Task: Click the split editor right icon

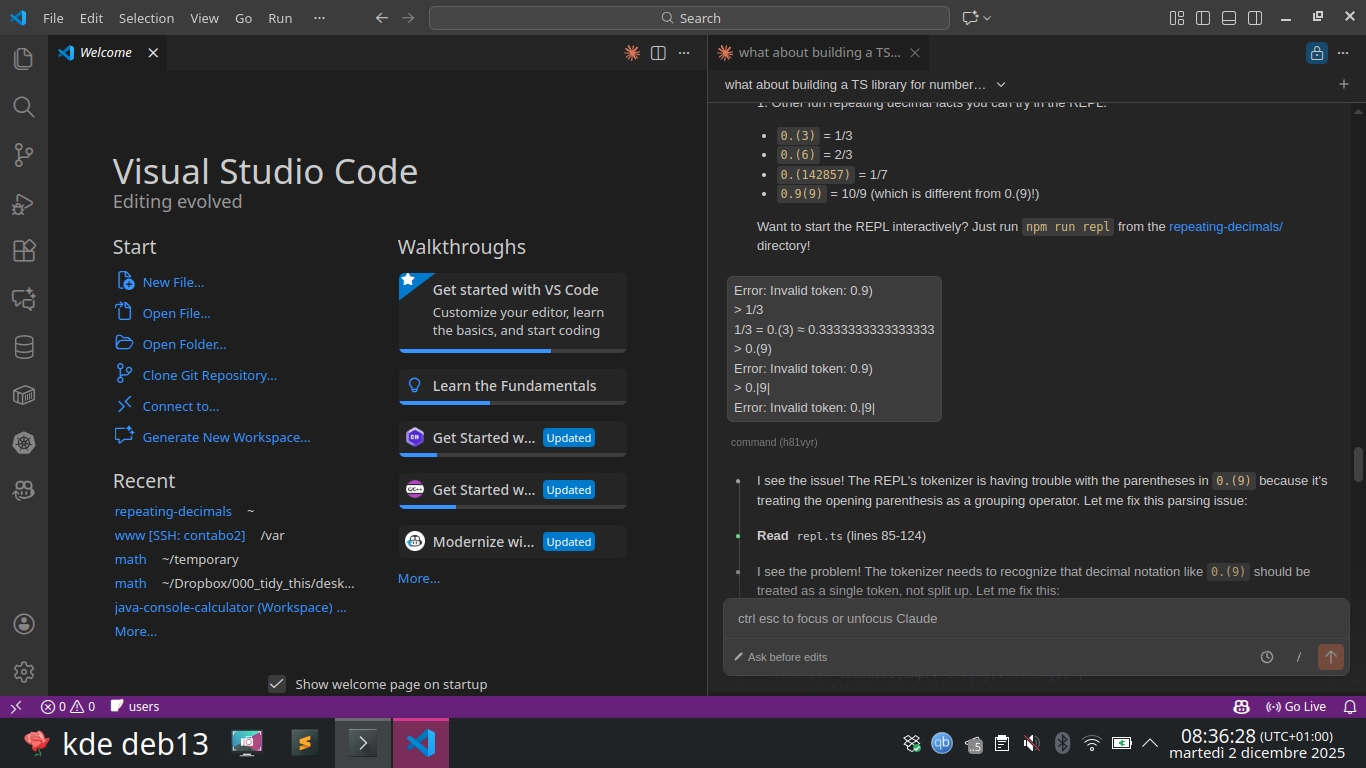Action: pos(658,53)
